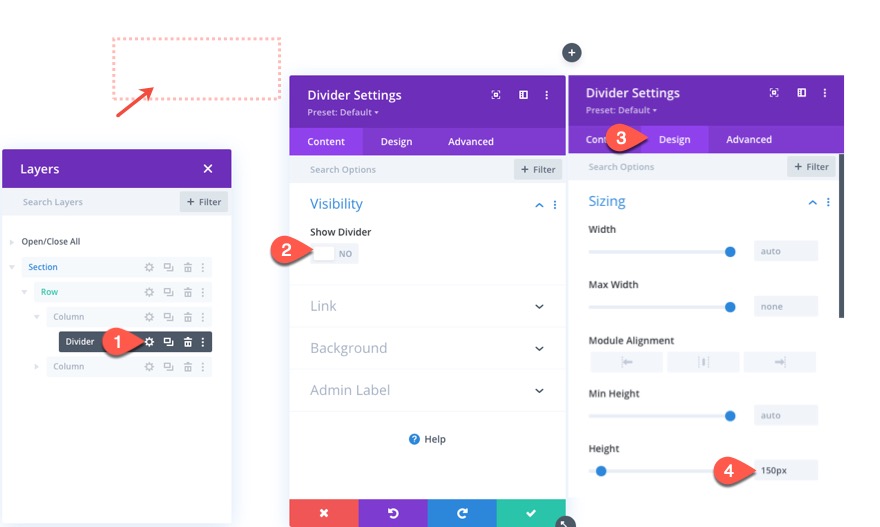The image size is (880, 527).
Task: Discard changes with red X button
Action: click(x=324, y=513)
